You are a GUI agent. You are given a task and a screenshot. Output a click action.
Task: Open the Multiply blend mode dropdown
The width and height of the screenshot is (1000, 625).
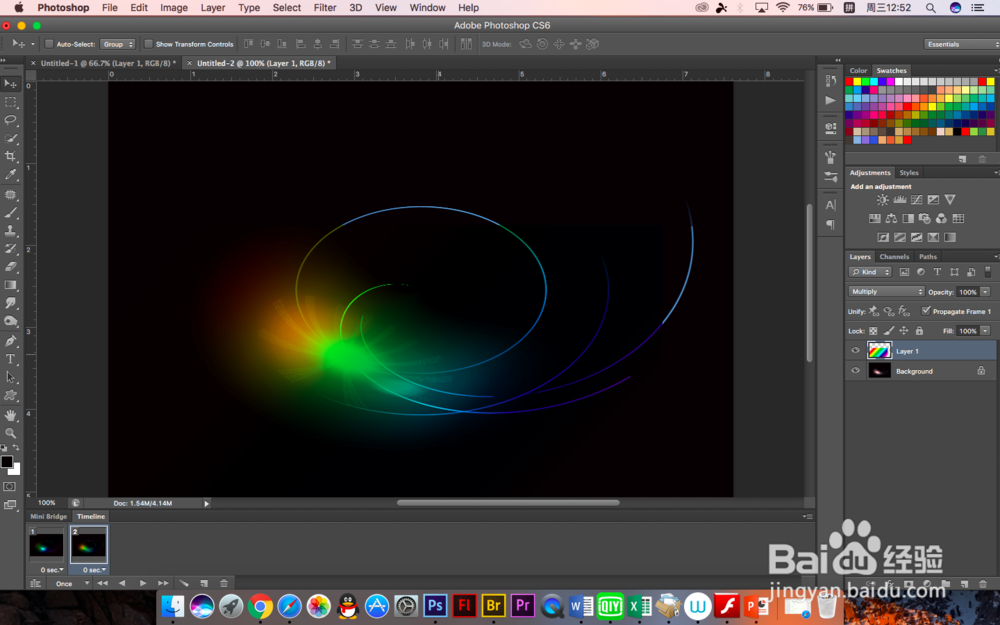[886, 292]
